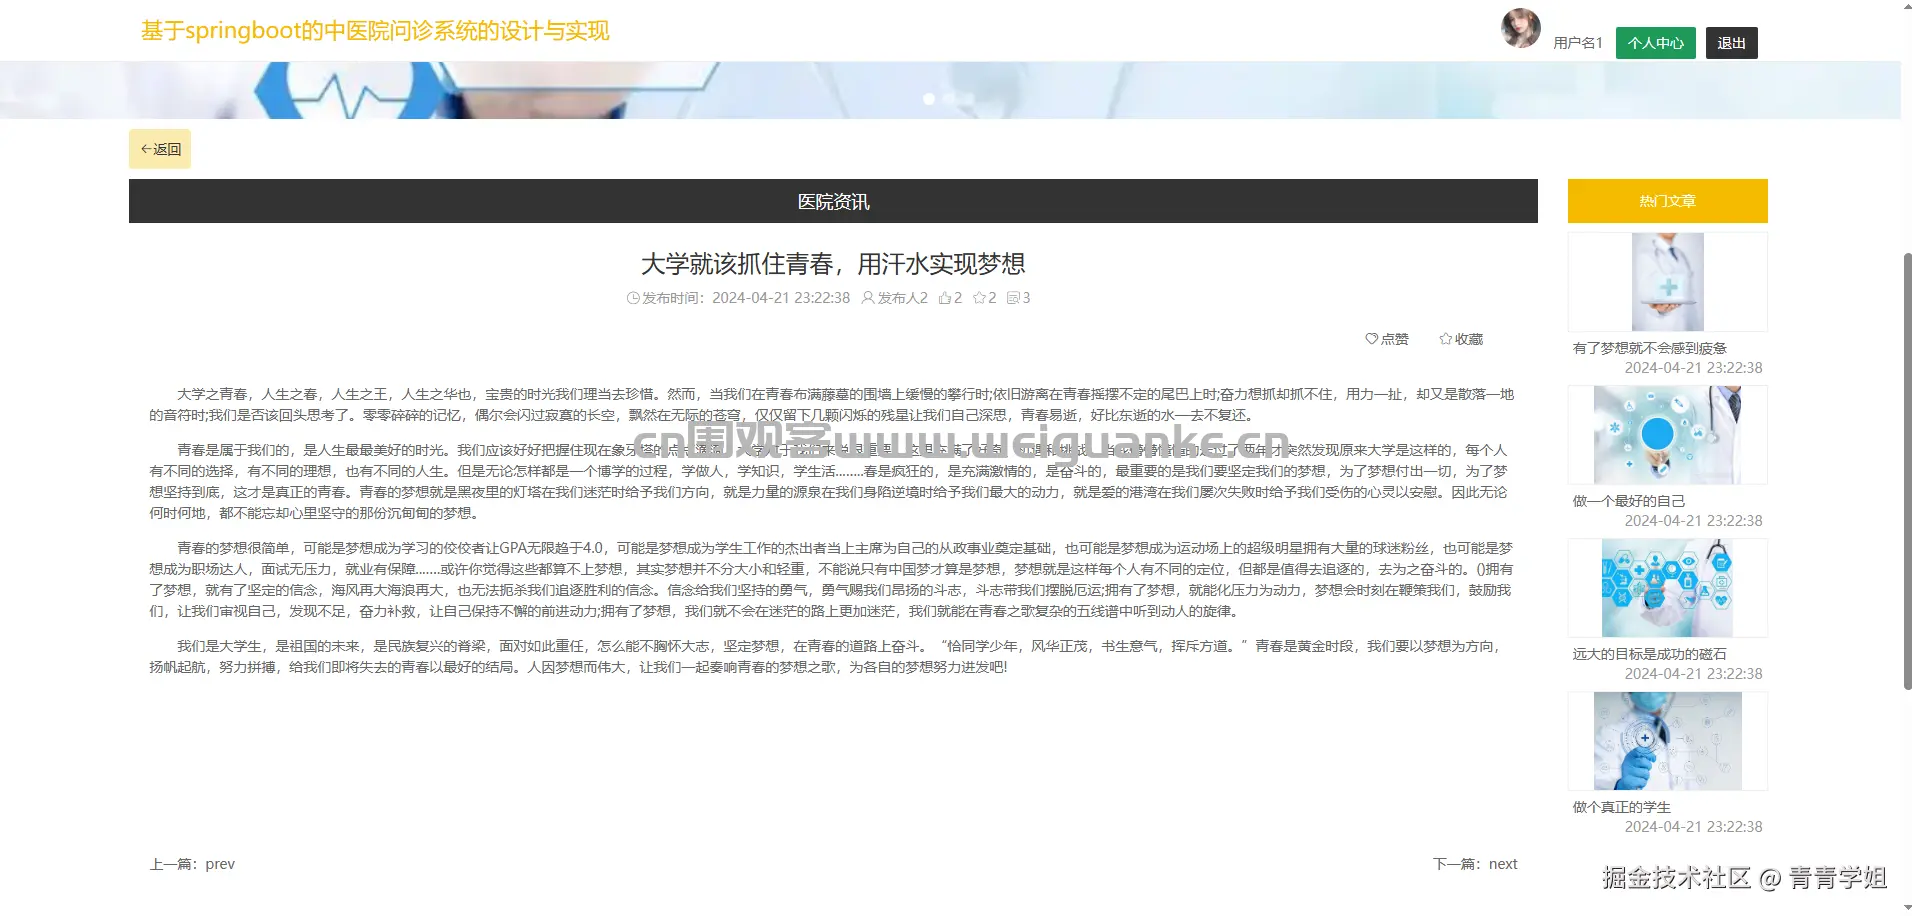The height and width of the screenshot is (916, 1912).
Task: Click the publish time 2024-04-21 23:22:38 under title
Action: [x=781, y=298]
